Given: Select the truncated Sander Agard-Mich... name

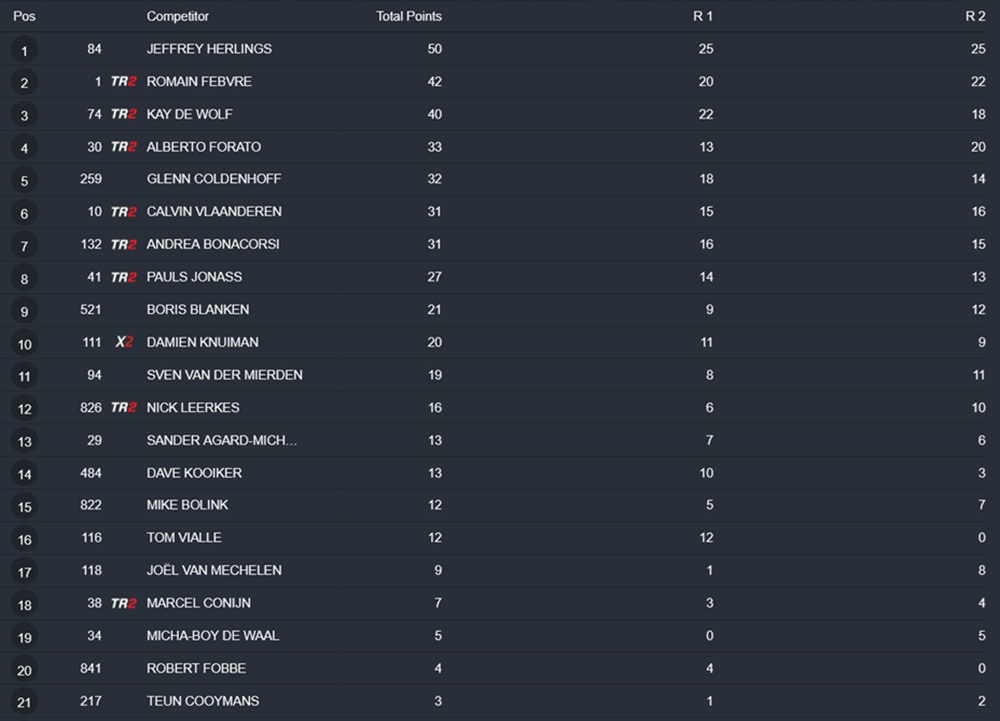Looking at the screenshot, I should (x=222, y=440).
